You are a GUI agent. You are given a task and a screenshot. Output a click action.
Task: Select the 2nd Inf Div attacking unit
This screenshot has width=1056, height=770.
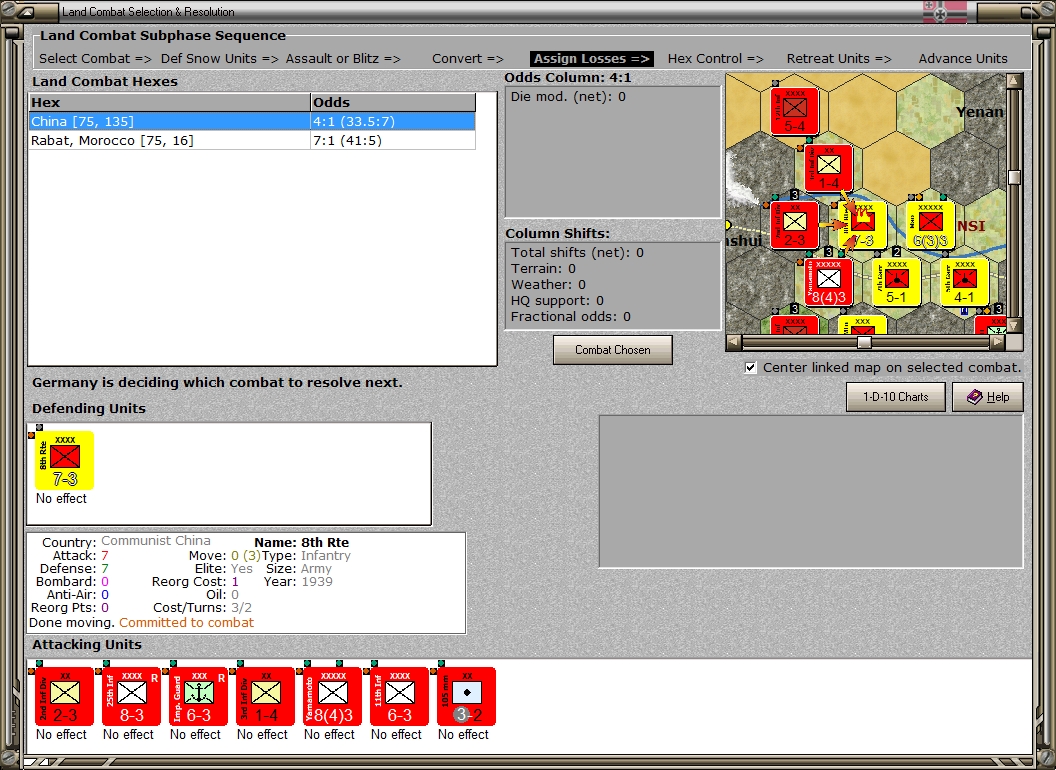click(x=64, y=697)
